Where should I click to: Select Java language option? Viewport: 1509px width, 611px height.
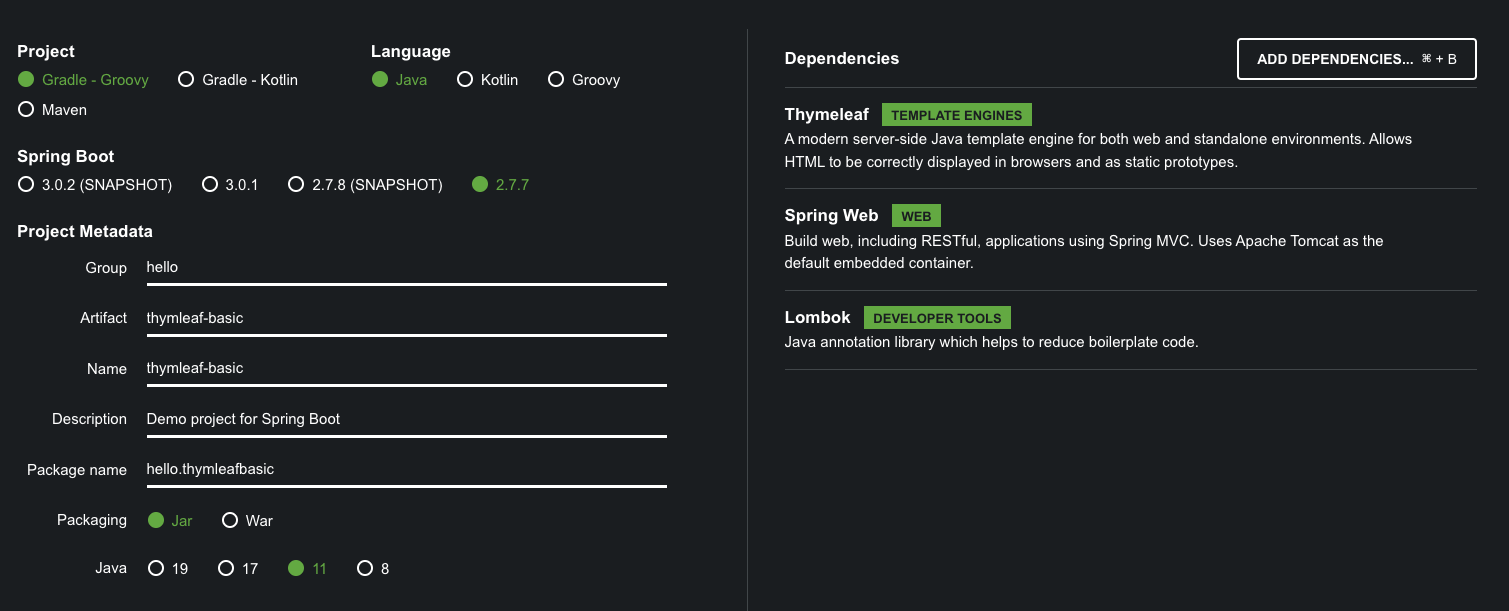click(x=400, y=80)
